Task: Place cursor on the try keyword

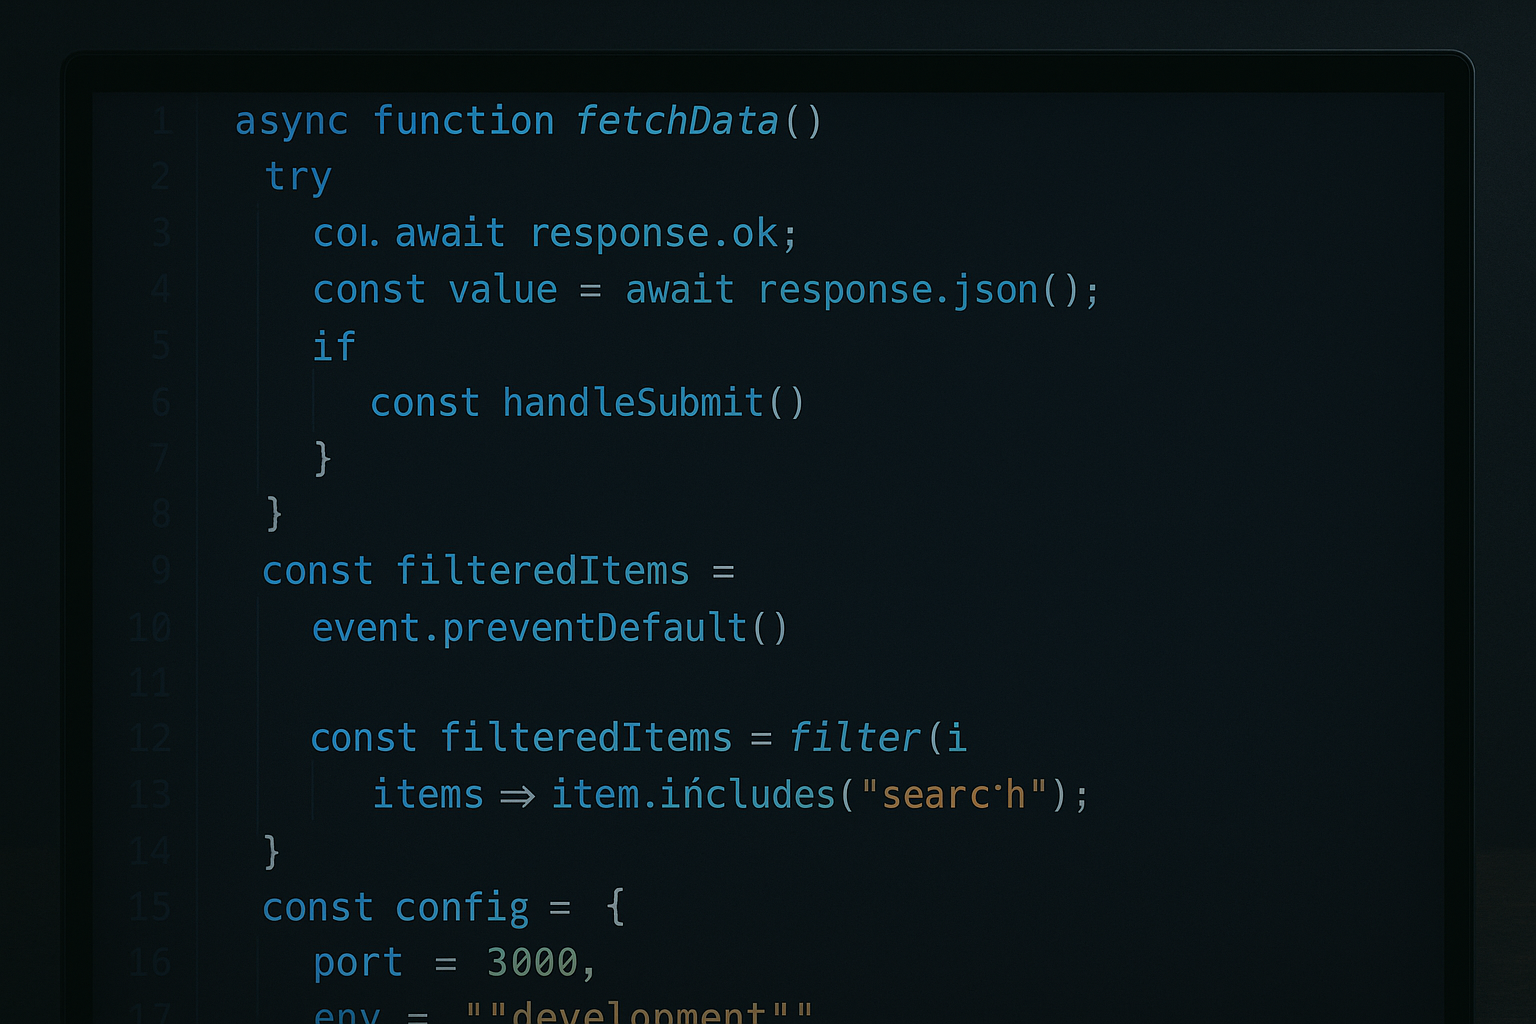Action: tap(298, 178)
